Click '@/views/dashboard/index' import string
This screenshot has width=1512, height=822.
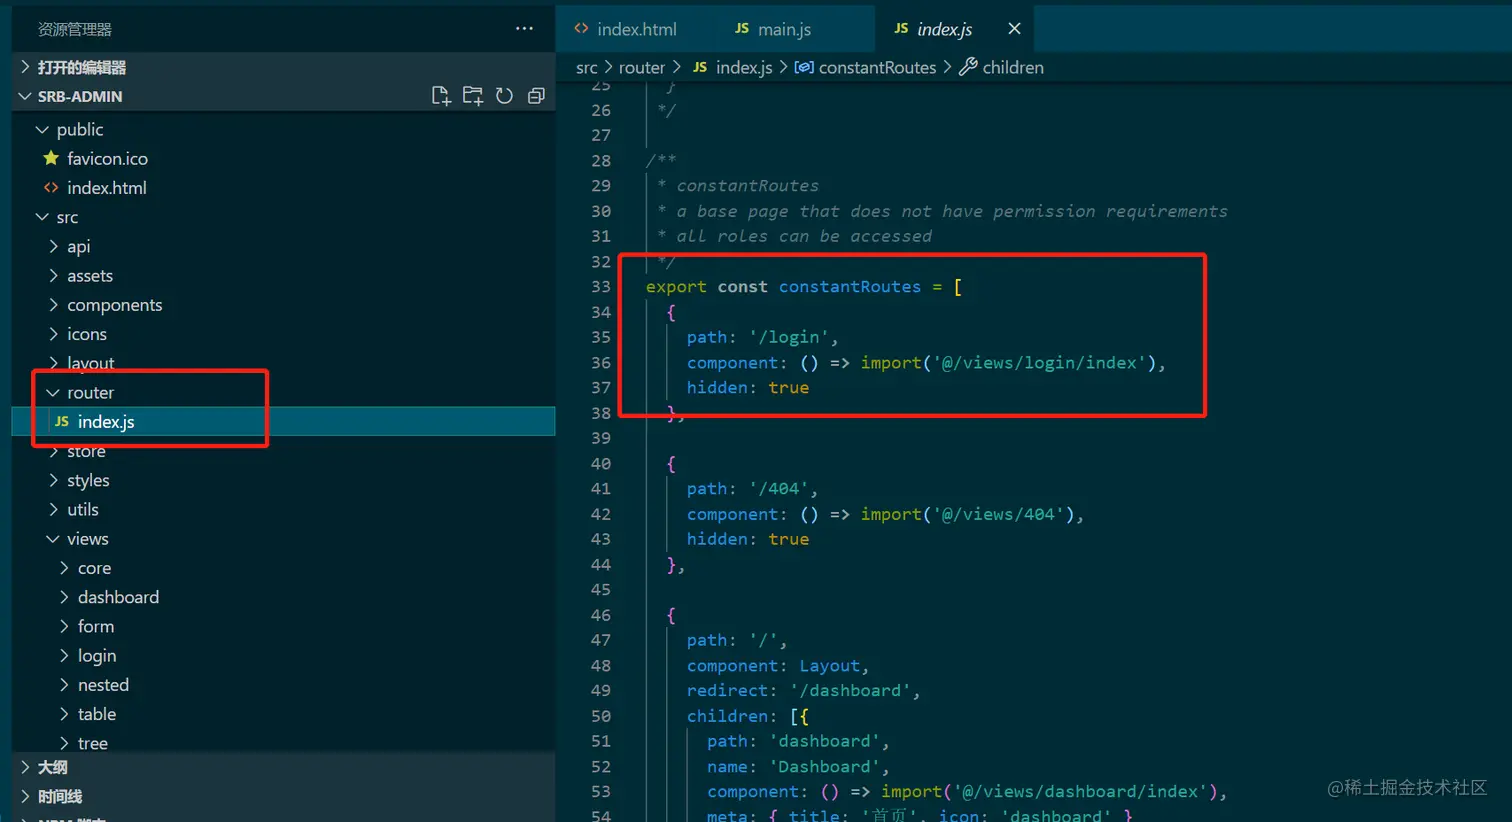[x=1080, y=791]
